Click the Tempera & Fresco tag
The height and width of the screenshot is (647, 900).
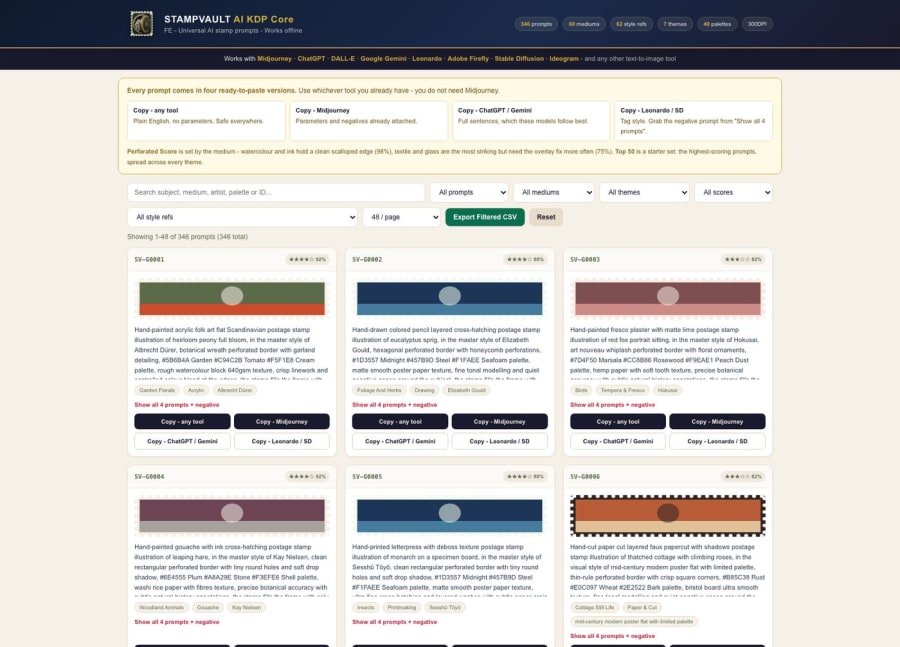(623, 390)
